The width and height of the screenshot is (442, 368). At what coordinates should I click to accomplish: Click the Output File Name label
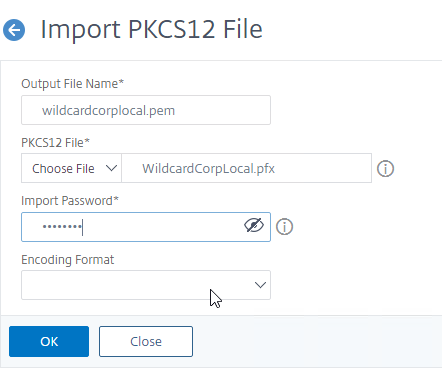point(72,84)
